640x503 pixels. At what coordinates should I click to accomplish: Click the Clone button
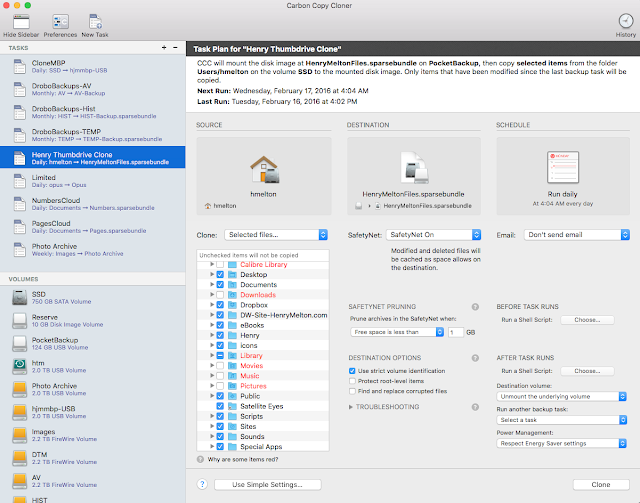tap(601, 485)
